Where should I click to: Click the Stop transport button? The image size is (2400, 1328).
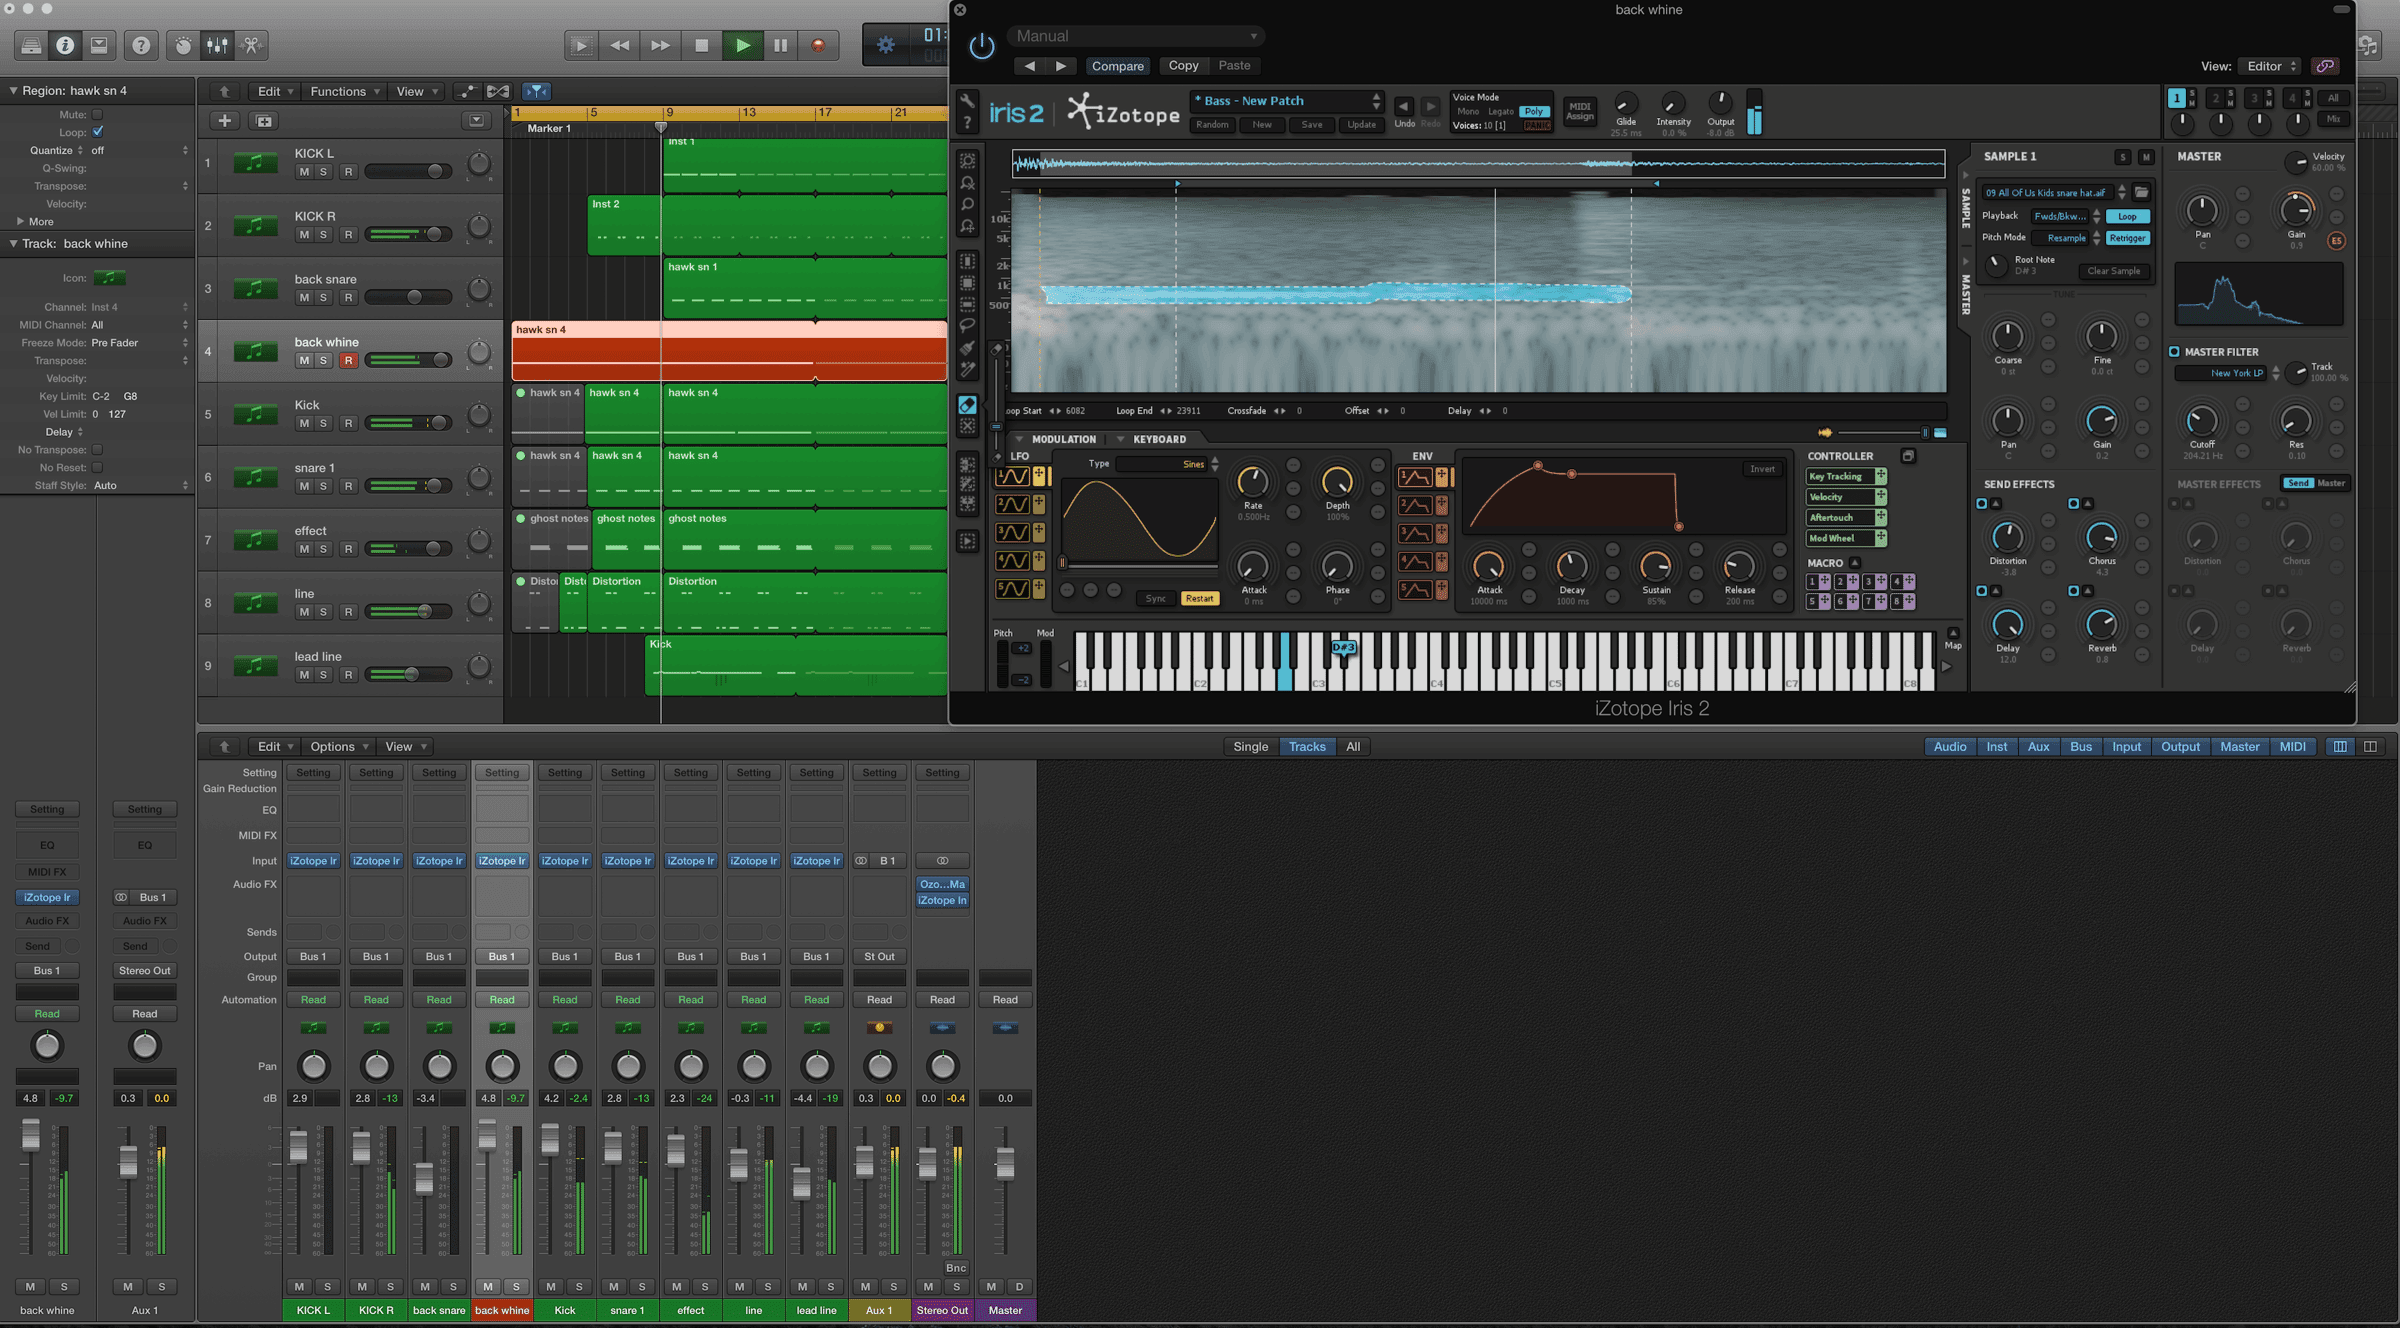click(x=702, y=45)
